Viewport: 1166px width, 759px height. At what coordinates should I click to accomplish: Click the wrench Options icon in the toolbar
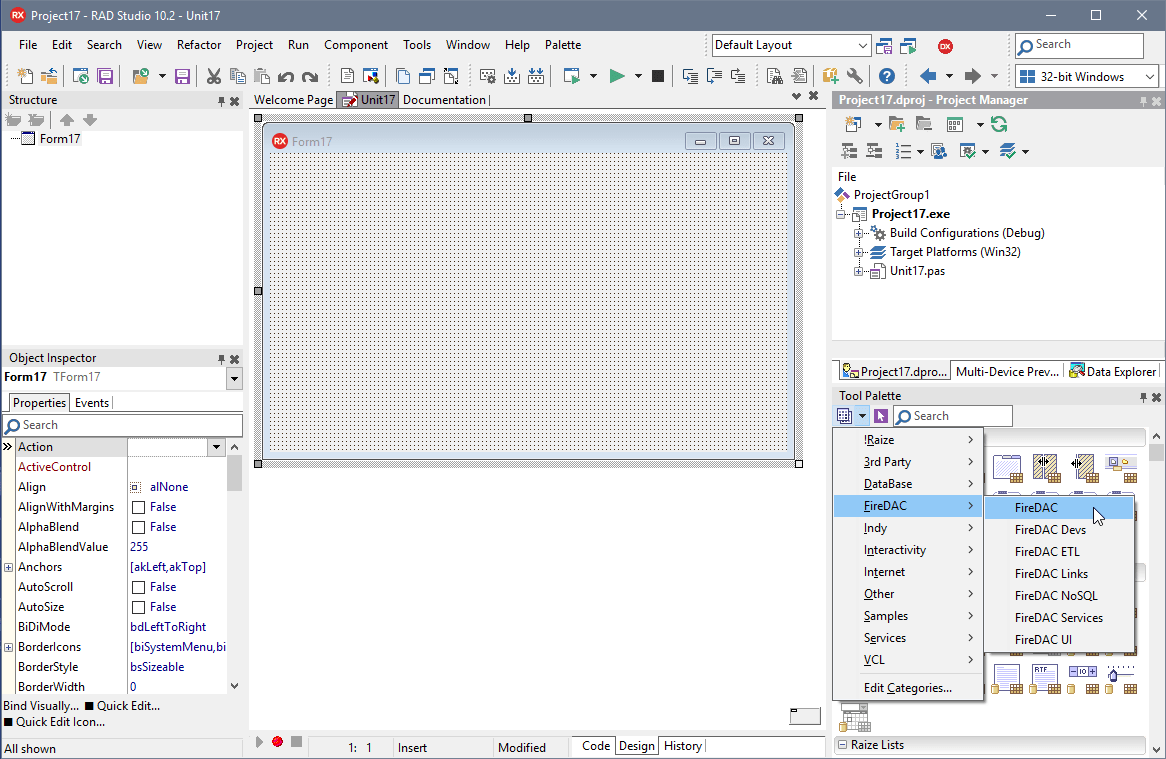pos(853,76)
